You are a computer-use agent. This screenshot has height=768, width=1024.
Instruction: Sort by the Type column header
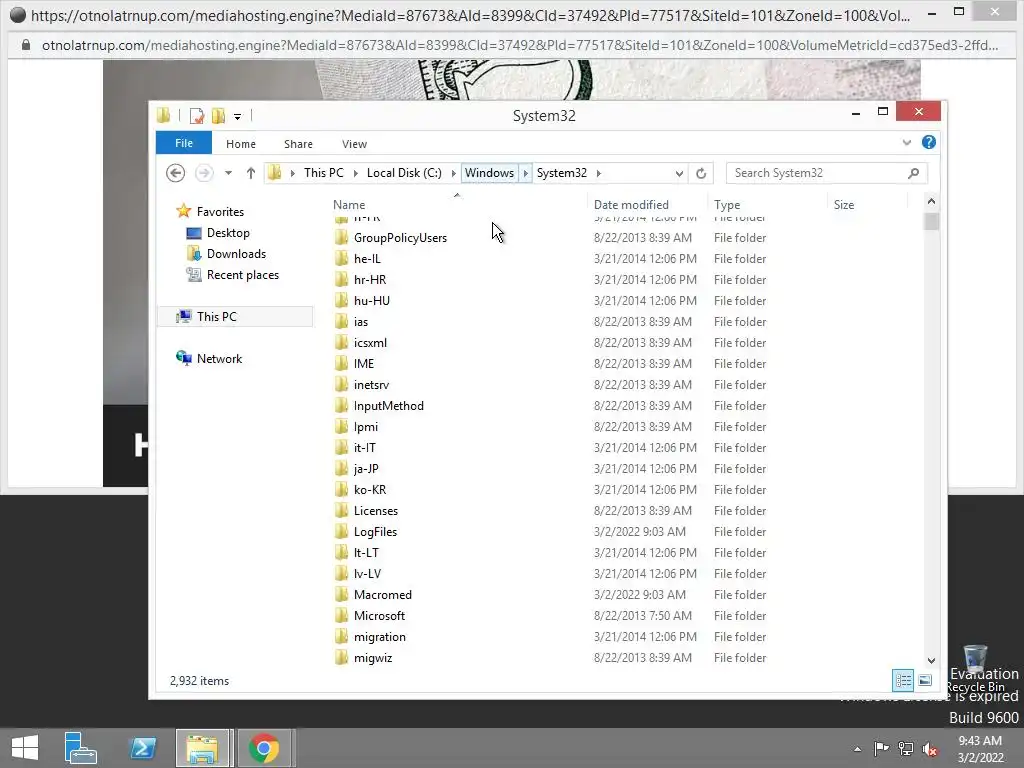(x=767, y=204)
